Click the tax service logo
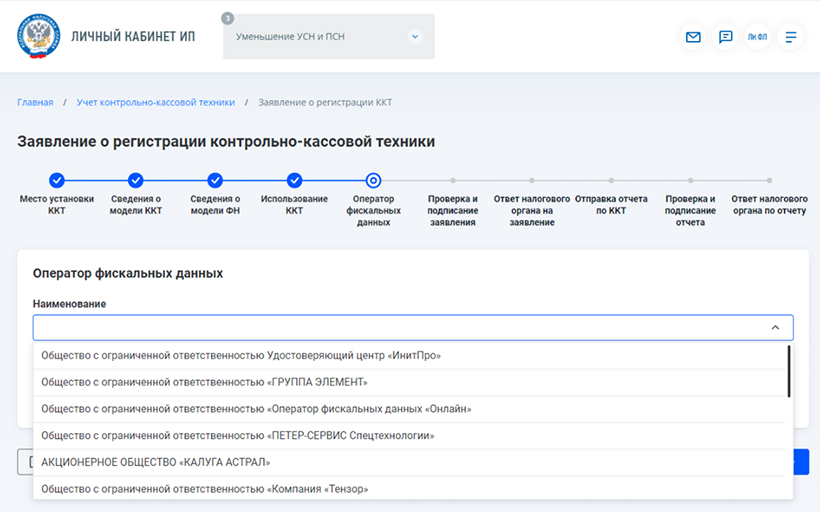 38,37
